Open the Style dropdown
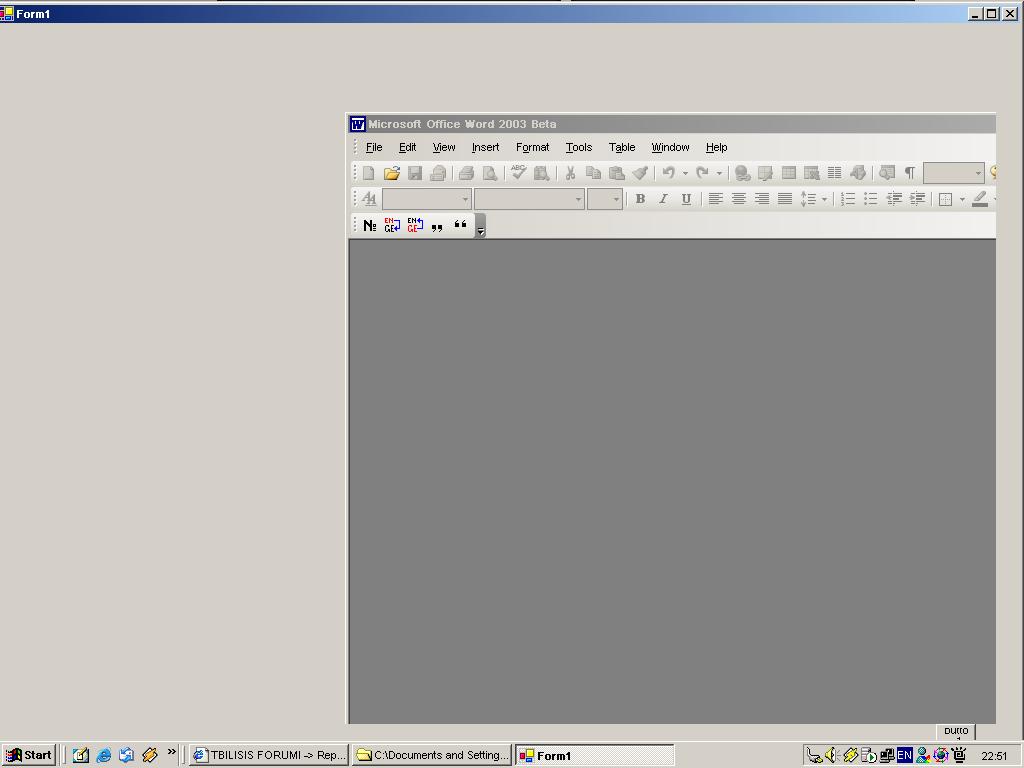Screen dimensions: 1024x768 (465, 199)
